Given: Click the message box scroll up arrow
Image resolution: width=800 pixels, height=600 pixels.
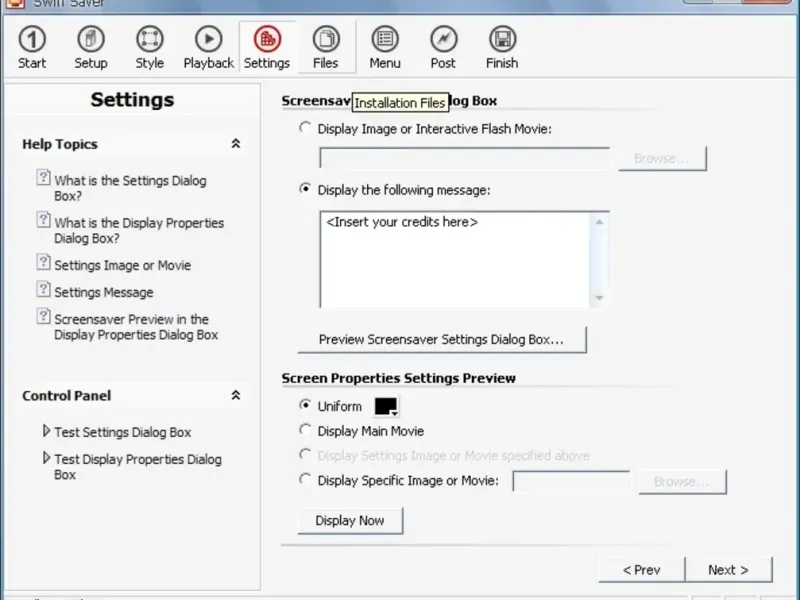Looking at the screenshot, I should pos(599,222).
